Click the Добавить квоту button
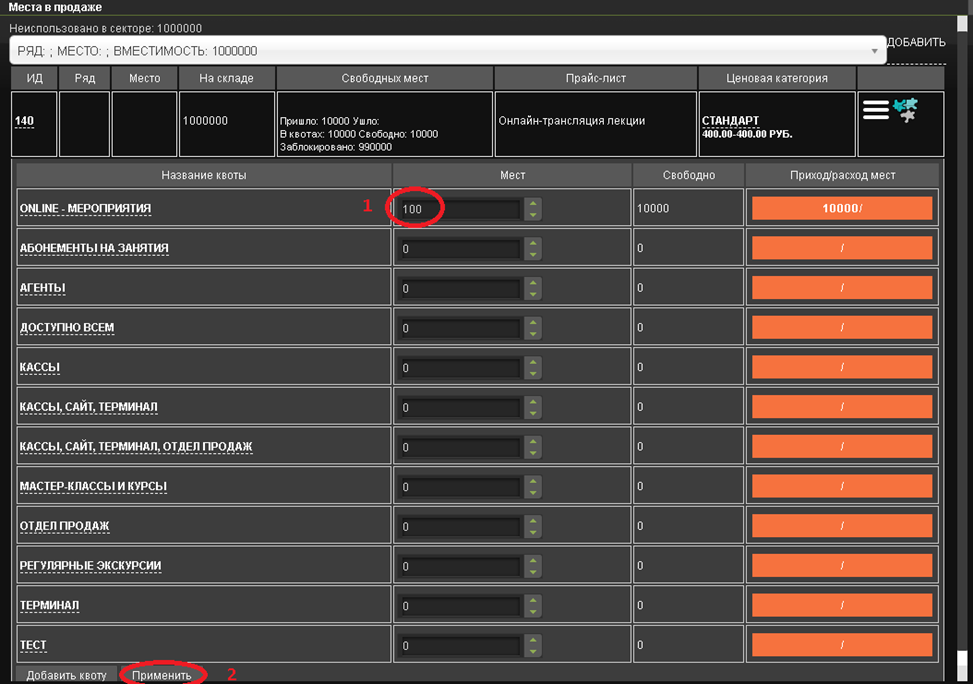Viewport: 973px width, 684px height. click(x=66, y=675)
